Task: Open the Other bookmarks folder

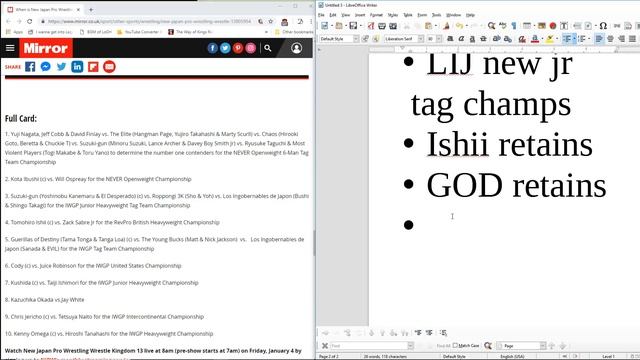Action: tap(294, 32)
